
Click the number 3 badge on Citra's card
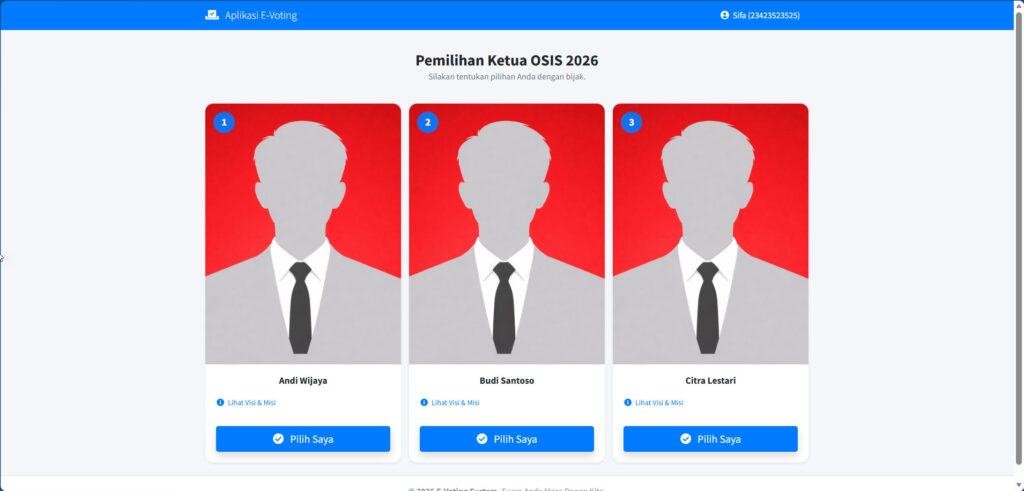pos(632,122)
